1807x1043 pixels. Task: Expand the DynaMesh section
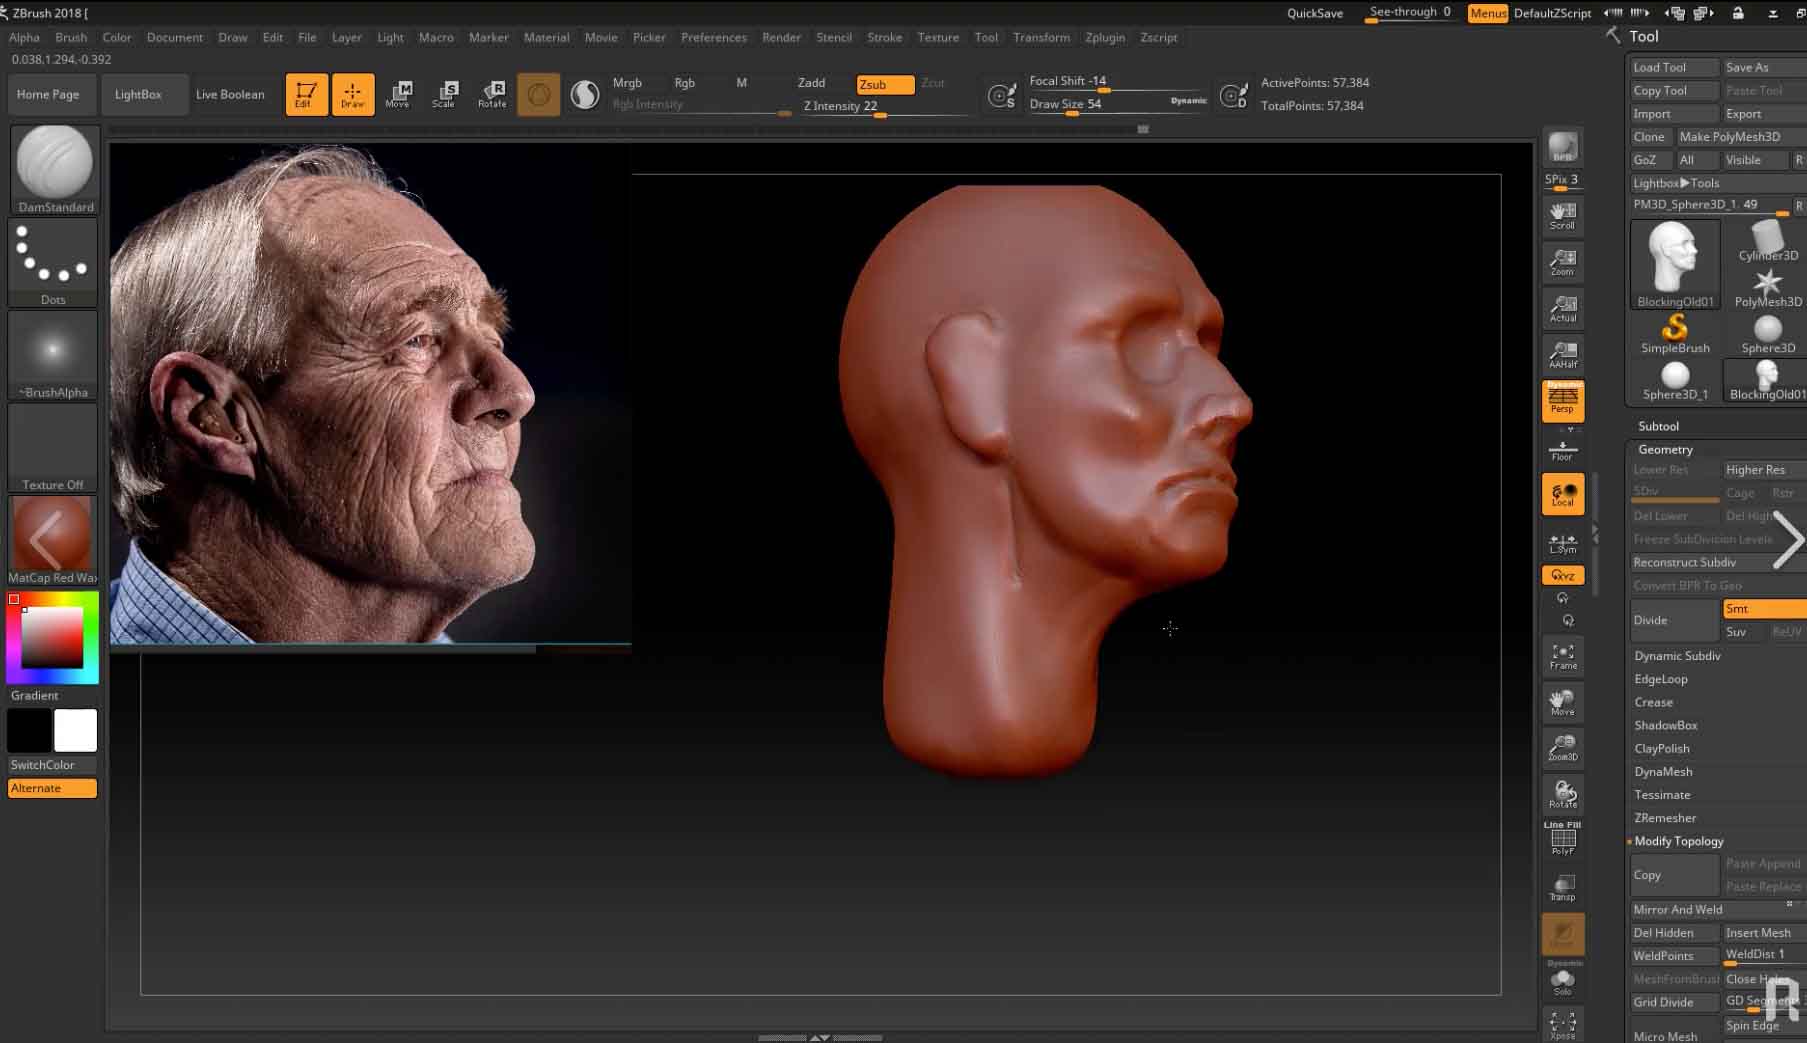click(x=1663, y=772)
